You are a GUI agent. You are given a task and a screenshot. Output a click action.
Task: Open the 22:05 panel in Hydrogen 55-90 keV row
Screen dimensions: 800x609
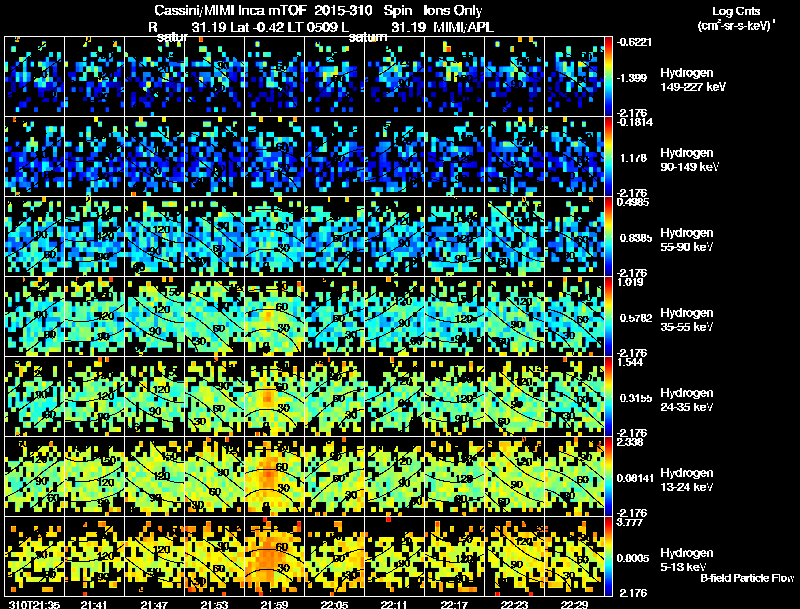(335, 236)
